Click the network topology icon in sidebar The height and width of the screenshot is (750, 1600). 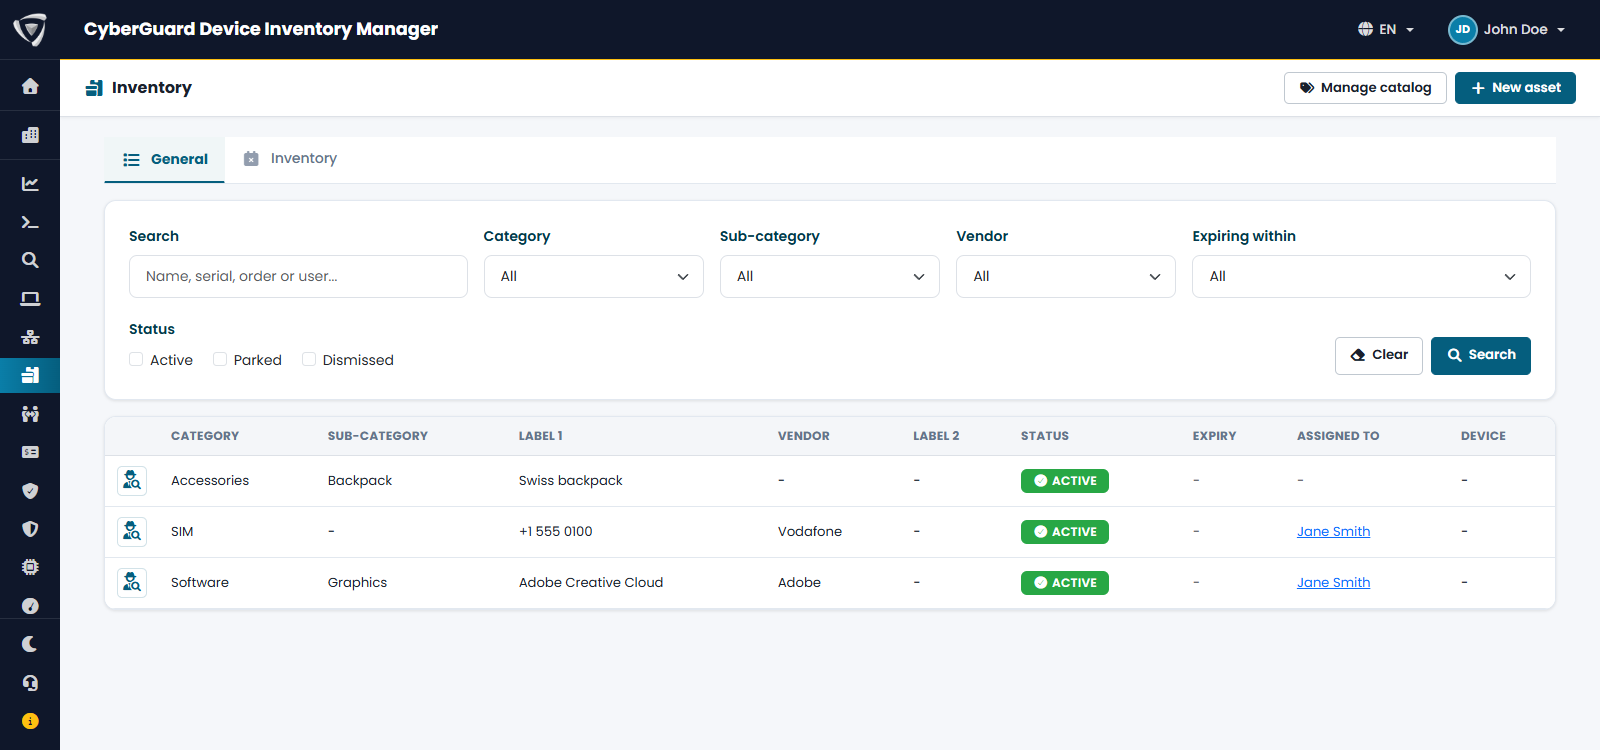[x=30, y=337]
